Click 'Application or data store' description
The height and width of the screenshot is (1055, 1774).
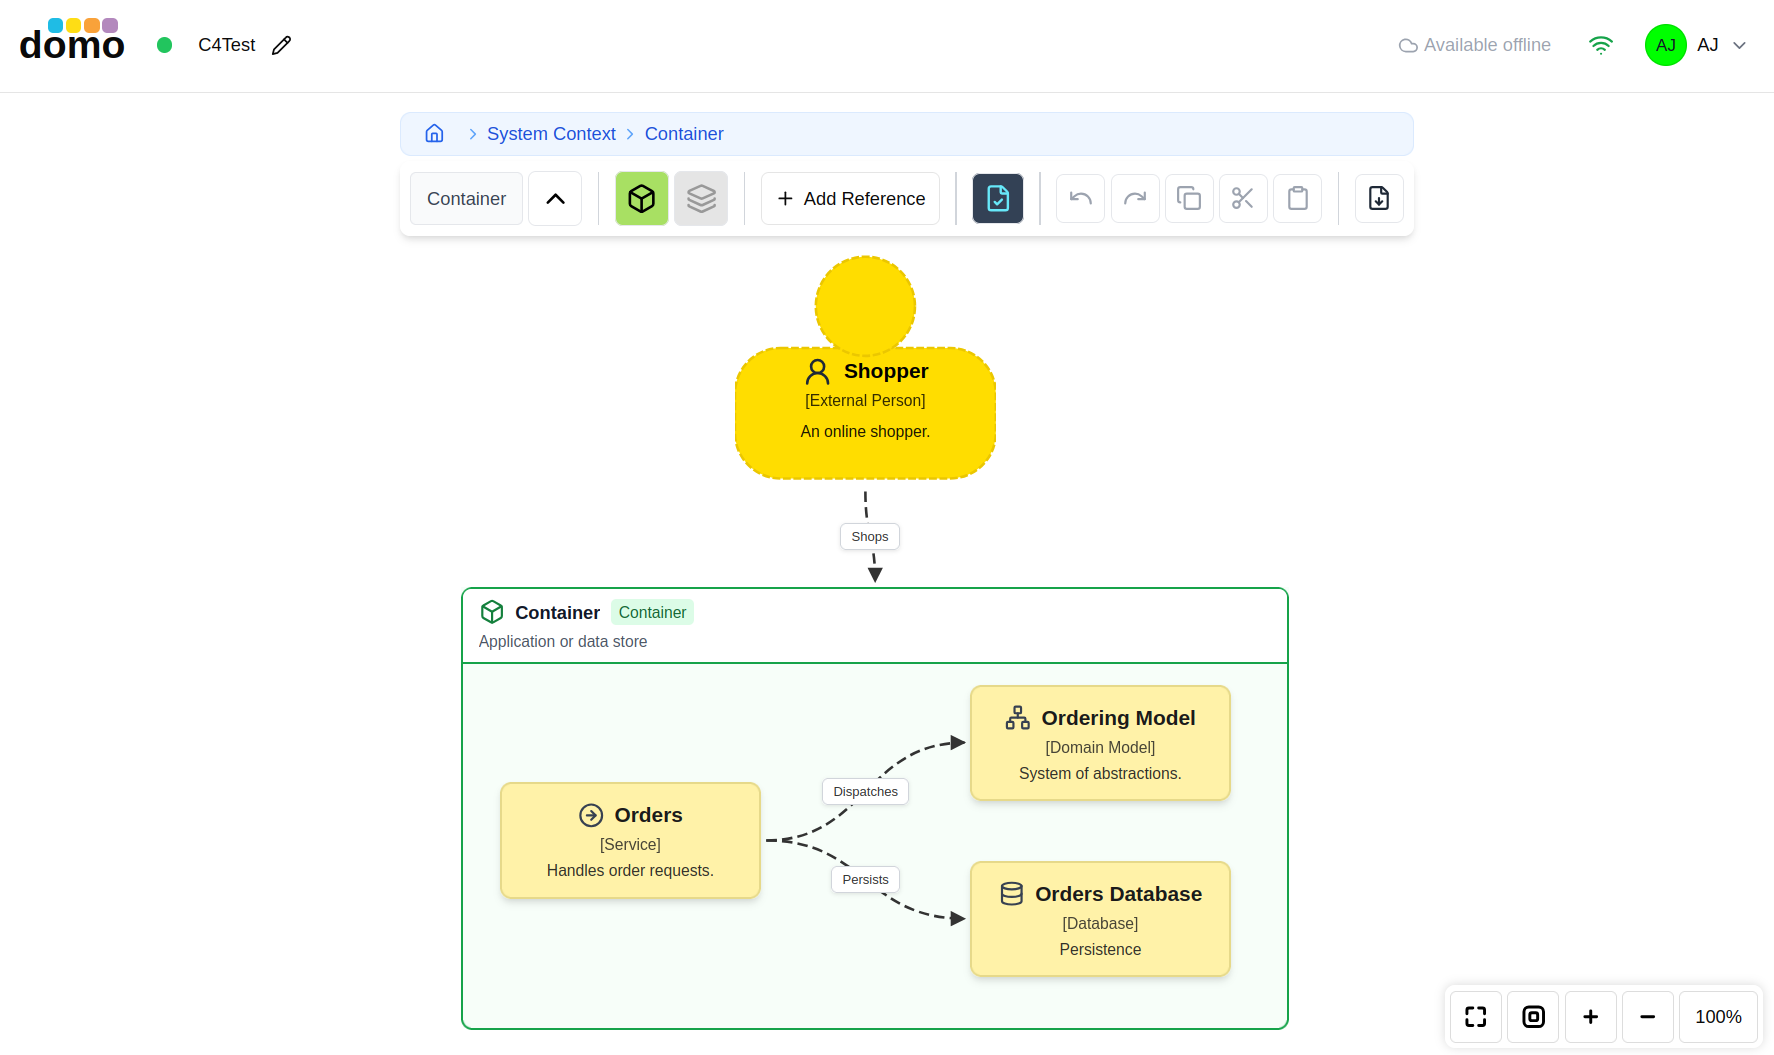pyautogui.click(x=563, y=642)
